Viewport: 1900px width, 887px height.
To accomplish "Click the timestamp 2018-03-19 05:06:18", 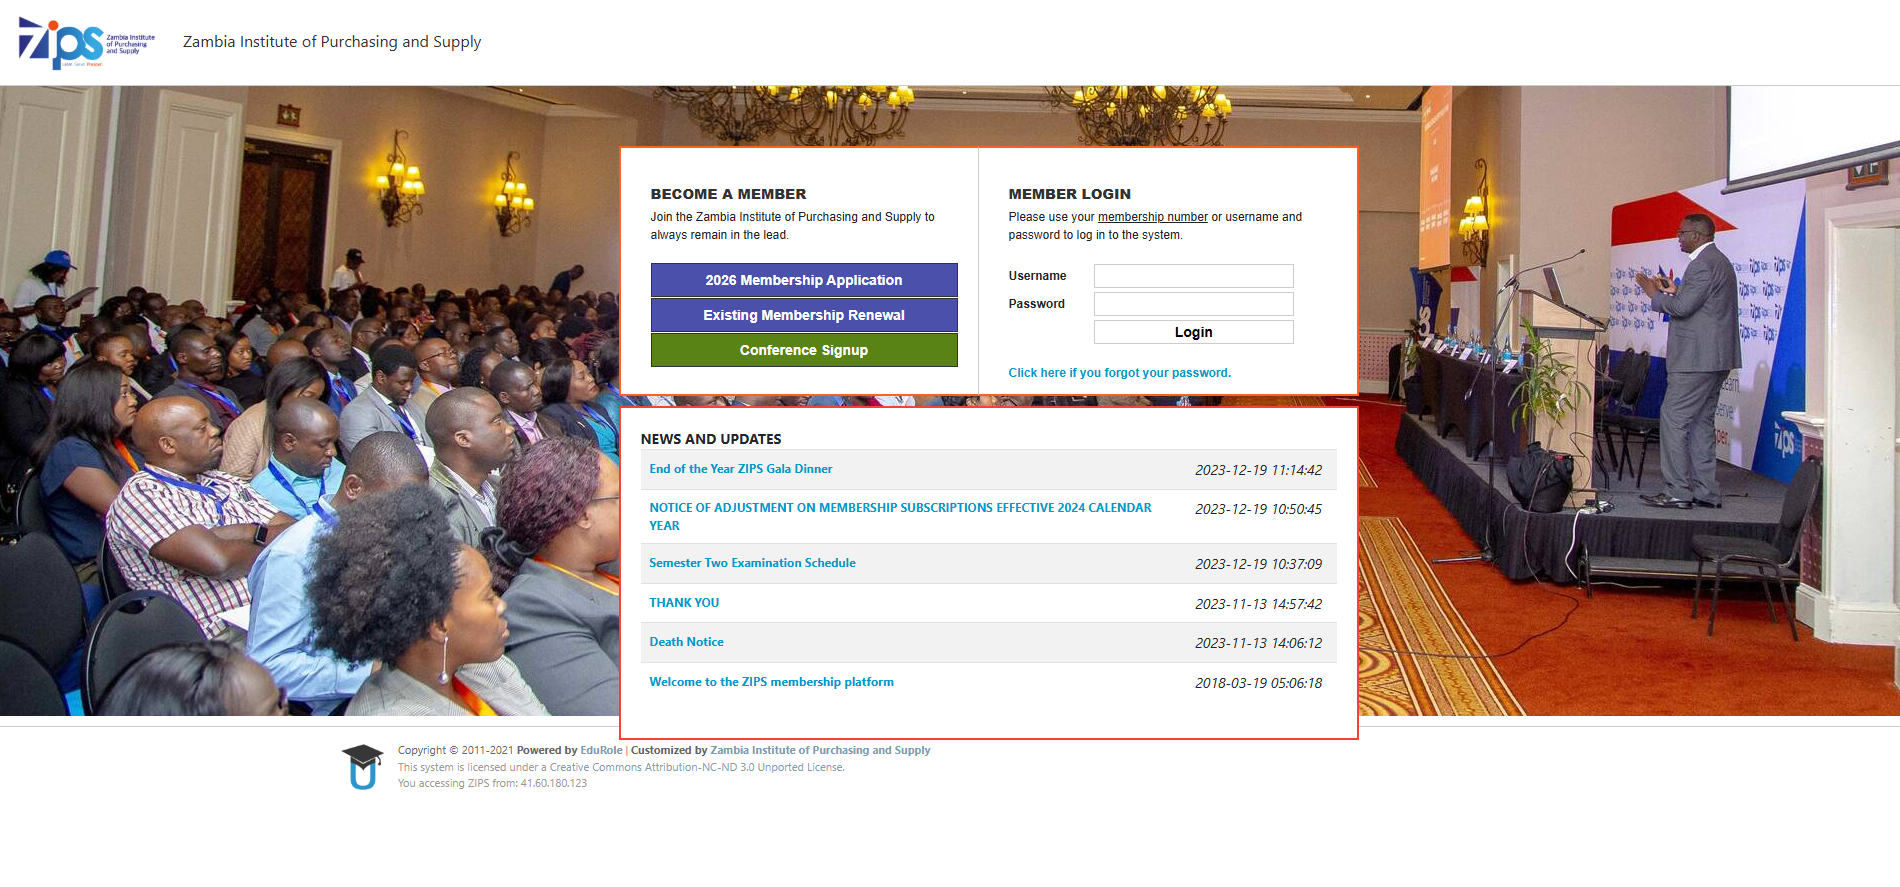I will coord(1258,683).
